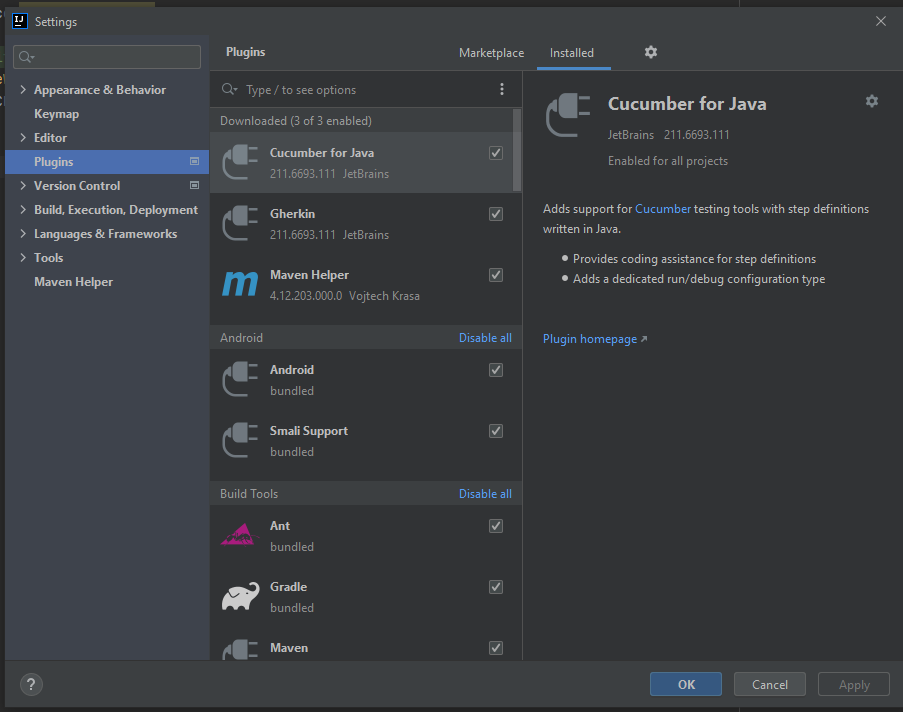The height and width of the screenshot is (712, 903).
Task: Click Disable all for Build Tools group
Action: (x=485, y=494)
